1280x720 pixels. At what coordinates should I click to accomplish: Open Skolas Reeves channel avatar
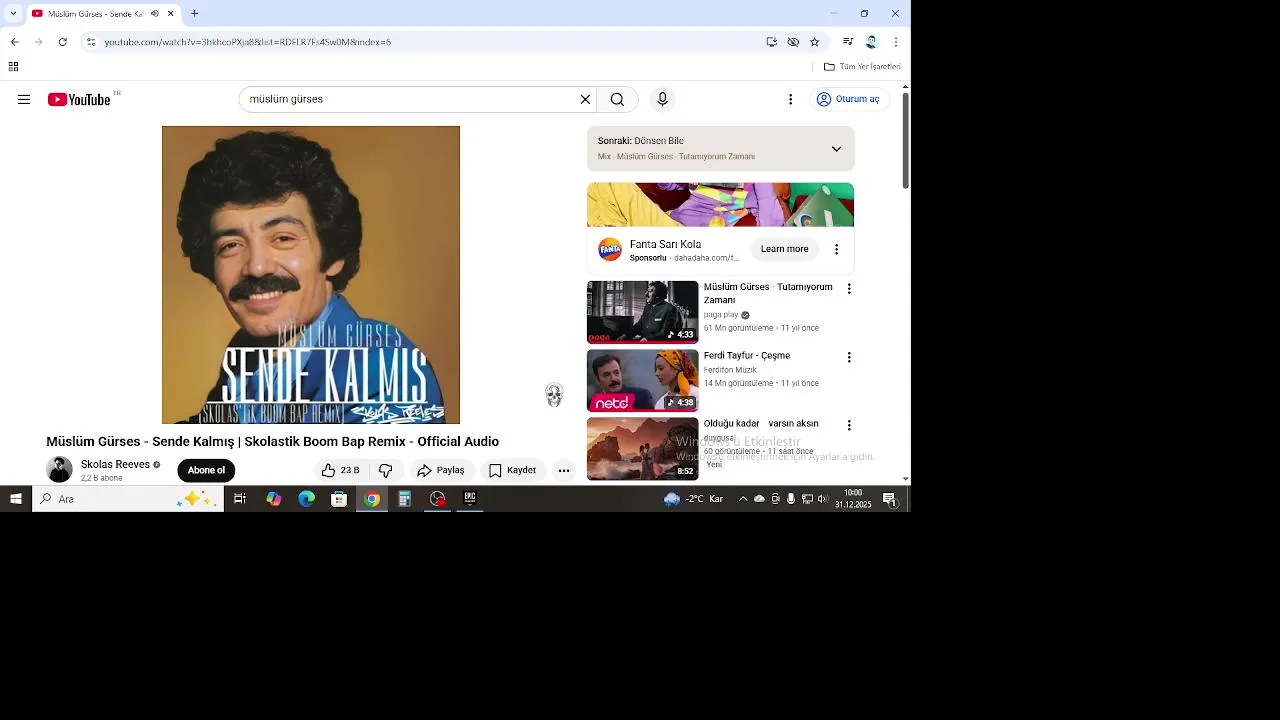(59, 470)
